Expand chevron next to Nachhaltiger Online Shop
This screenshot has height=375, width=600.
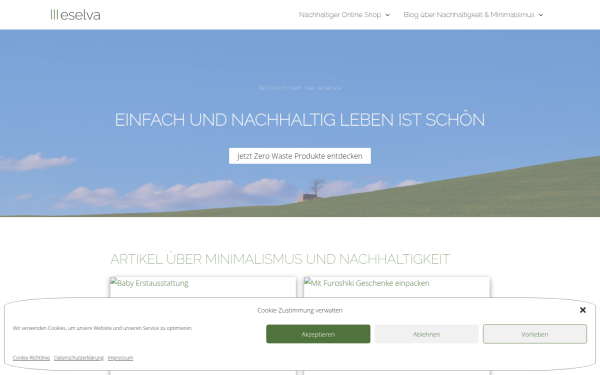click(387, 15)
